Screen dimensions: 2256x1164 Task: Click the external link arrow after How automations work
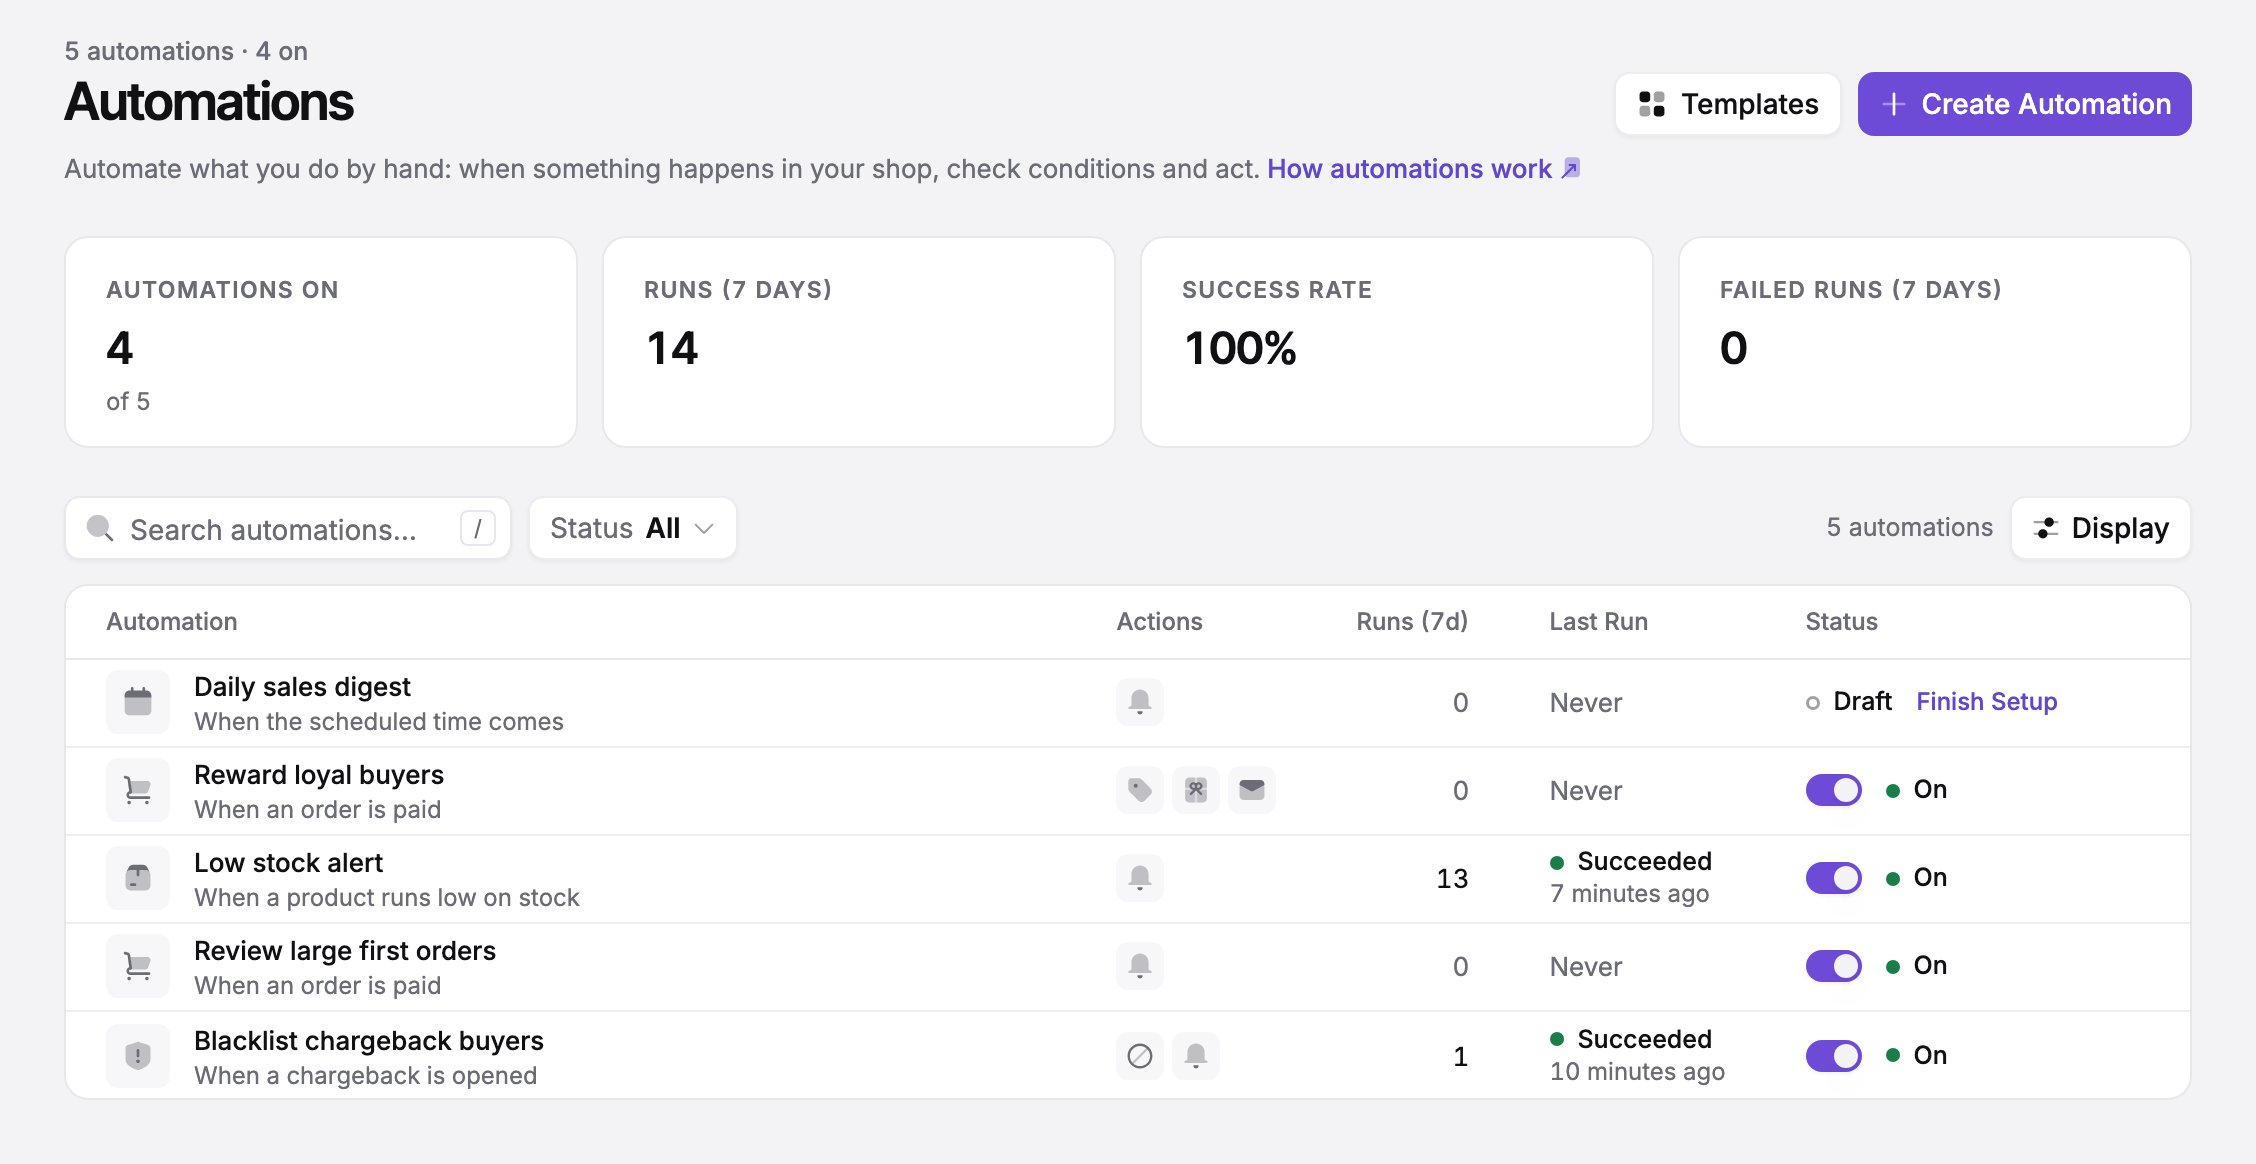(1571, 169)
